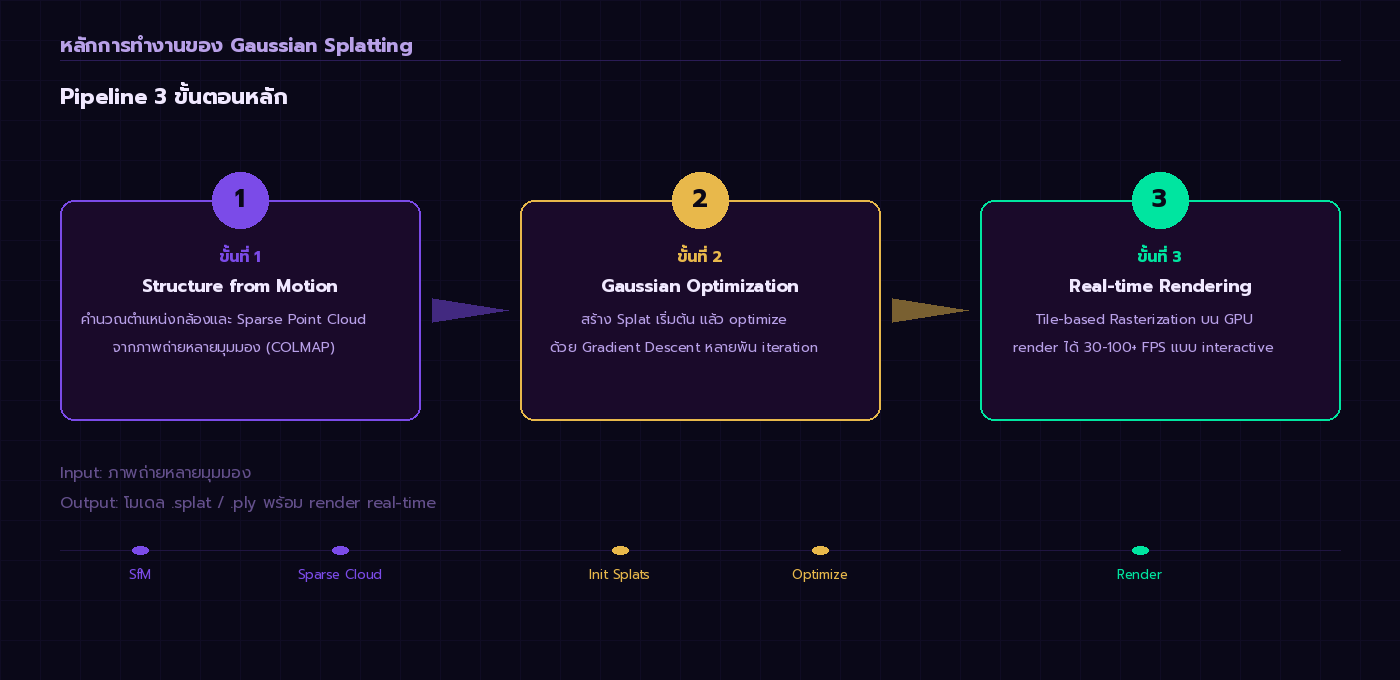Screen dimensions: 1400x680
Task: Click the Real-time Rendering card title
Action: [x=1160, y=286]
